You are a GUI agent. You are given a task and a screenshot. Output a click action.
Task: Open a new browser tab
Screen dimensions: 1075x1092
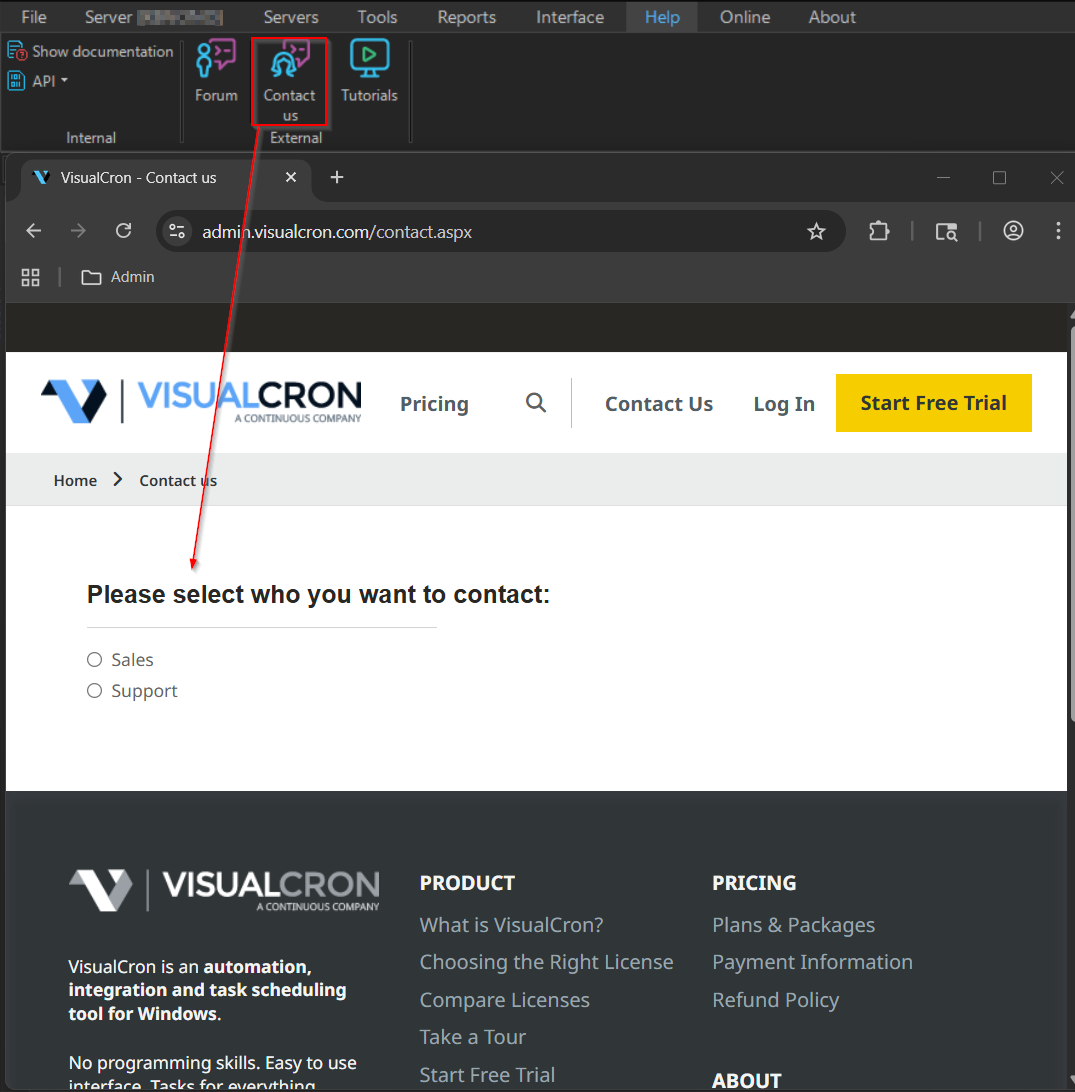[x=337, y=177]
